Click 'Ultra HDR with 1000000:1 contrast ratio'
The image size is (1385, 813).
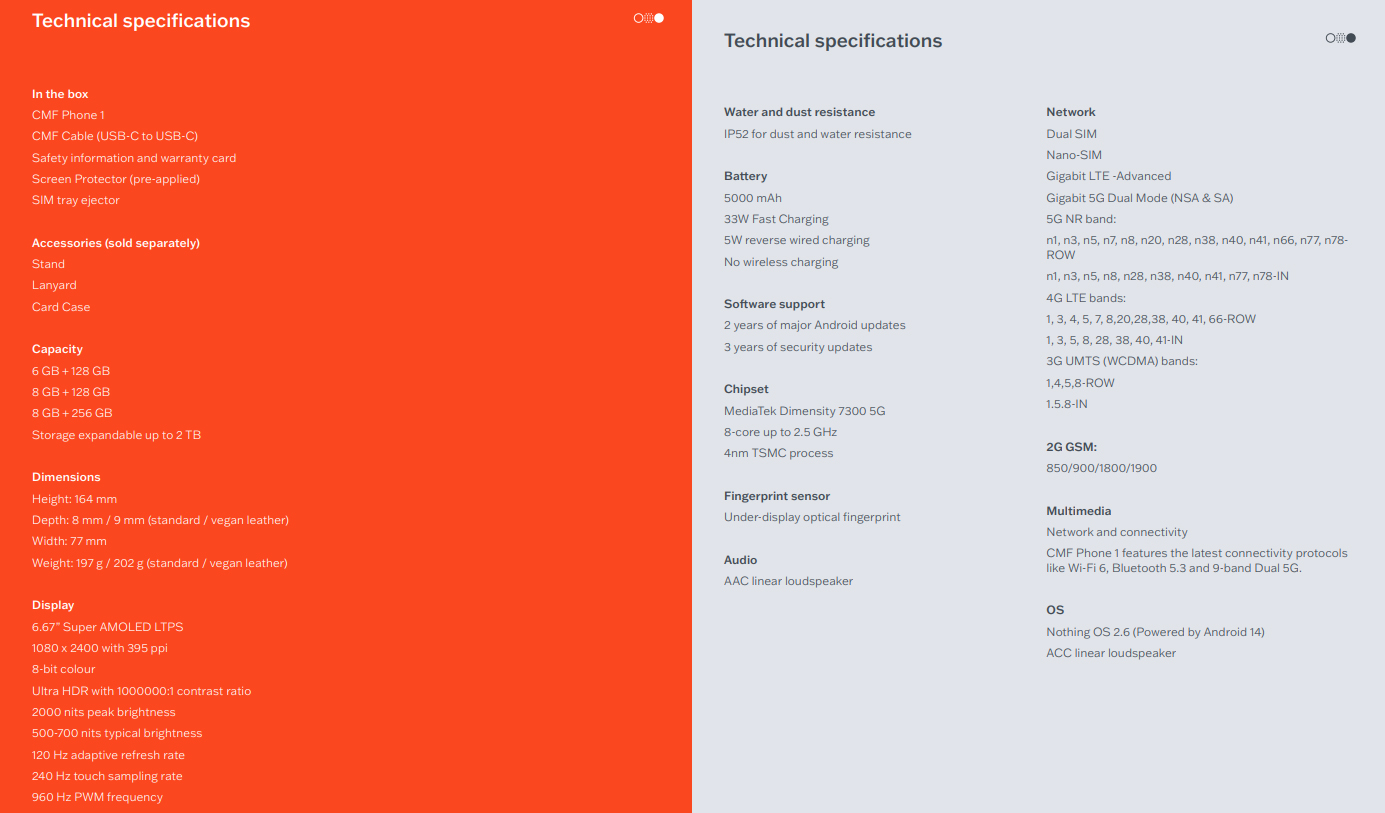142,691
